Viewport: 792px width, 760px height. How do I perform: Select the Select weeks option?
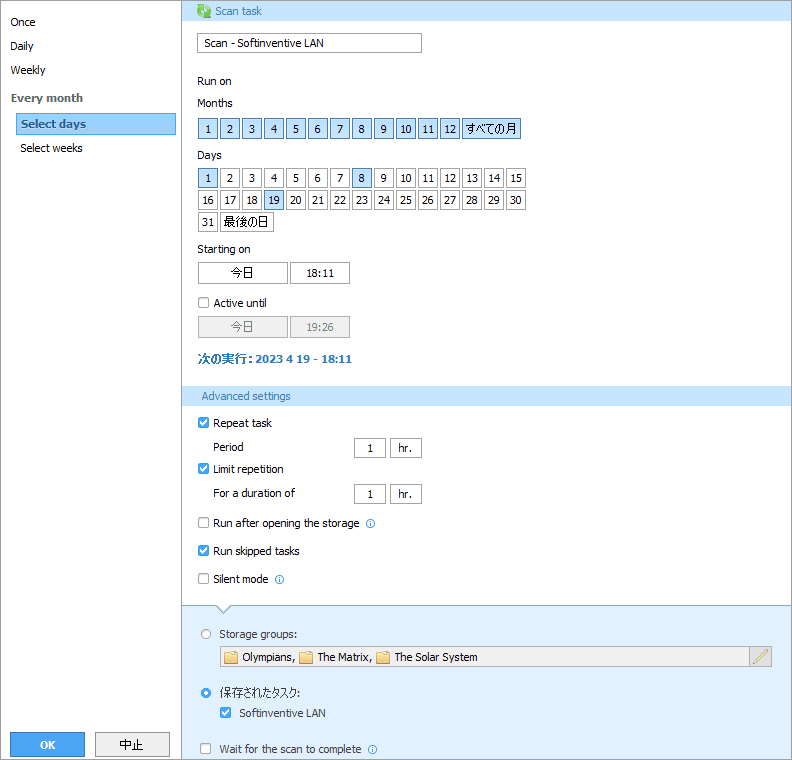click(52, 148)
